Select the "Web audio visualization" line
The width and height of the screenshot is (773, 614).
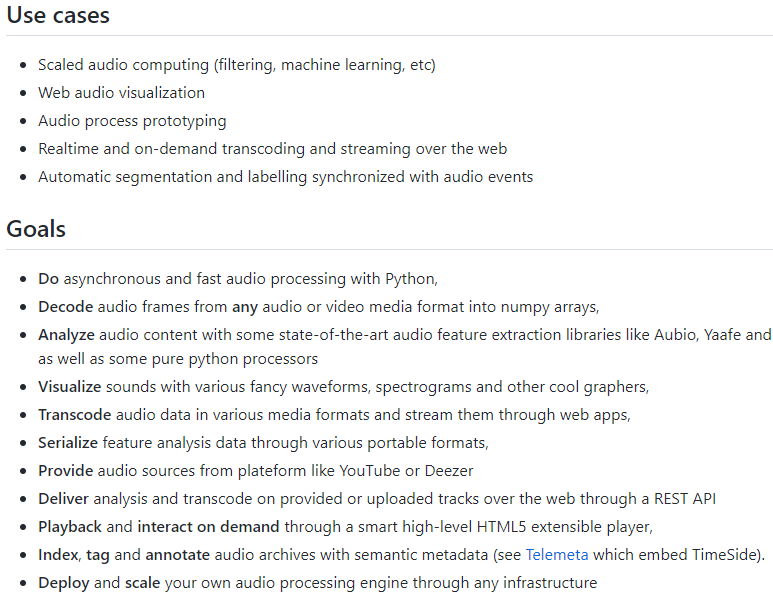click(121, 93)
